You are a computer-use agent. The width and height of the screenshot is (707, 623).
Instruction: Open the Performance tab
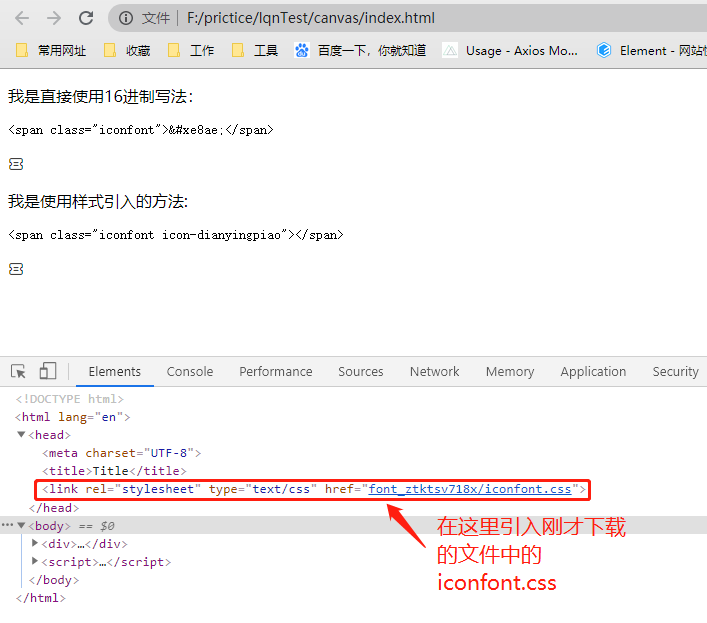click(x=275, y=371)
